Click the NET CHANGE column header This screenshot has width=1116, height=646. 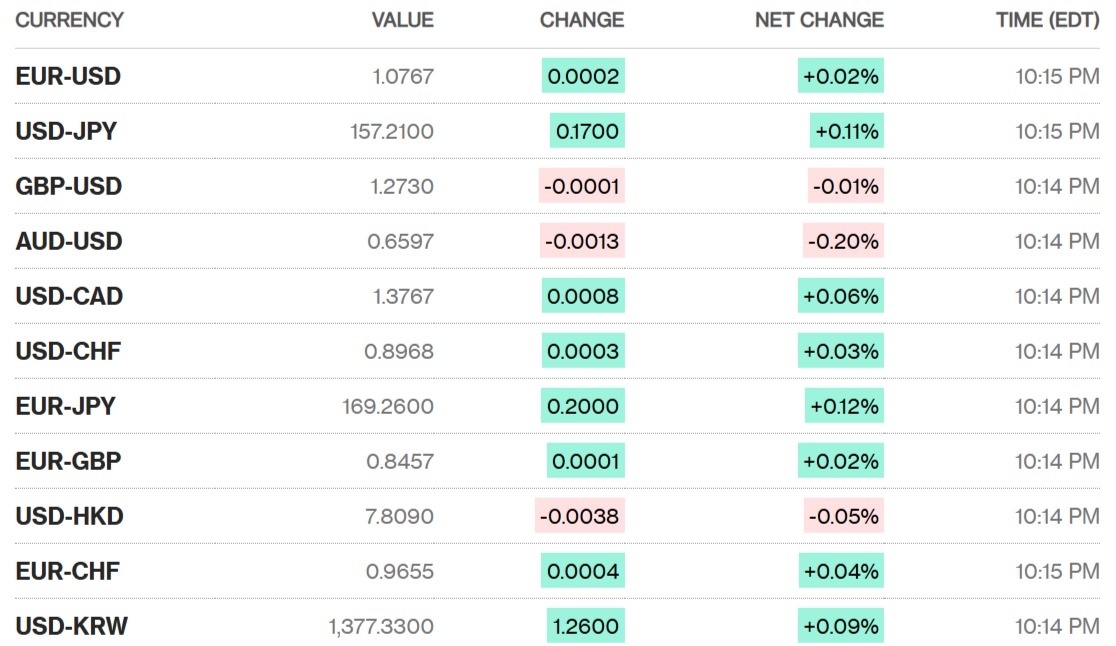(819, 20)
